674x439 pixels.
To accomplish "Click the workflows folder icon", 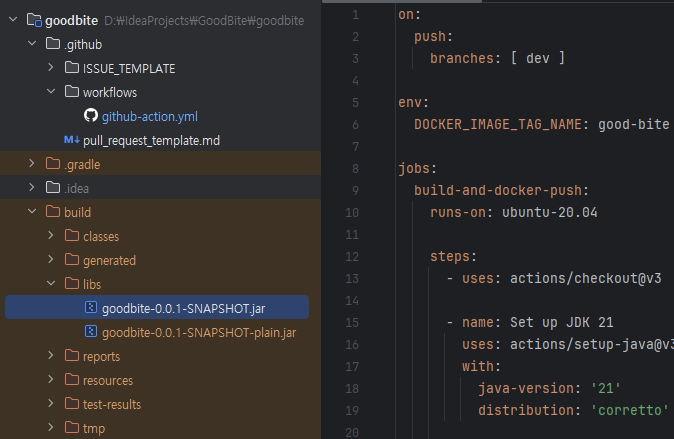I will [72, 92].
